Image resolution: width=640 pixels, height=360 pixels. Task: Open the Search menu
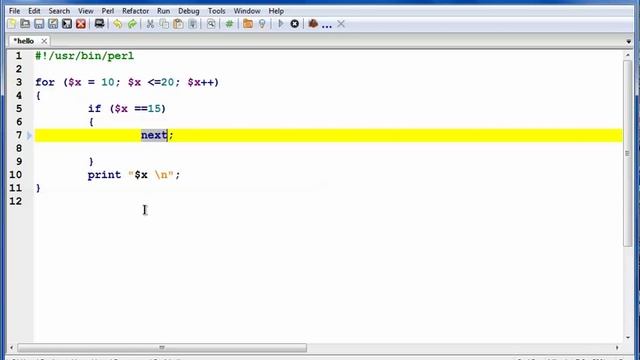(x=59, y=11)
